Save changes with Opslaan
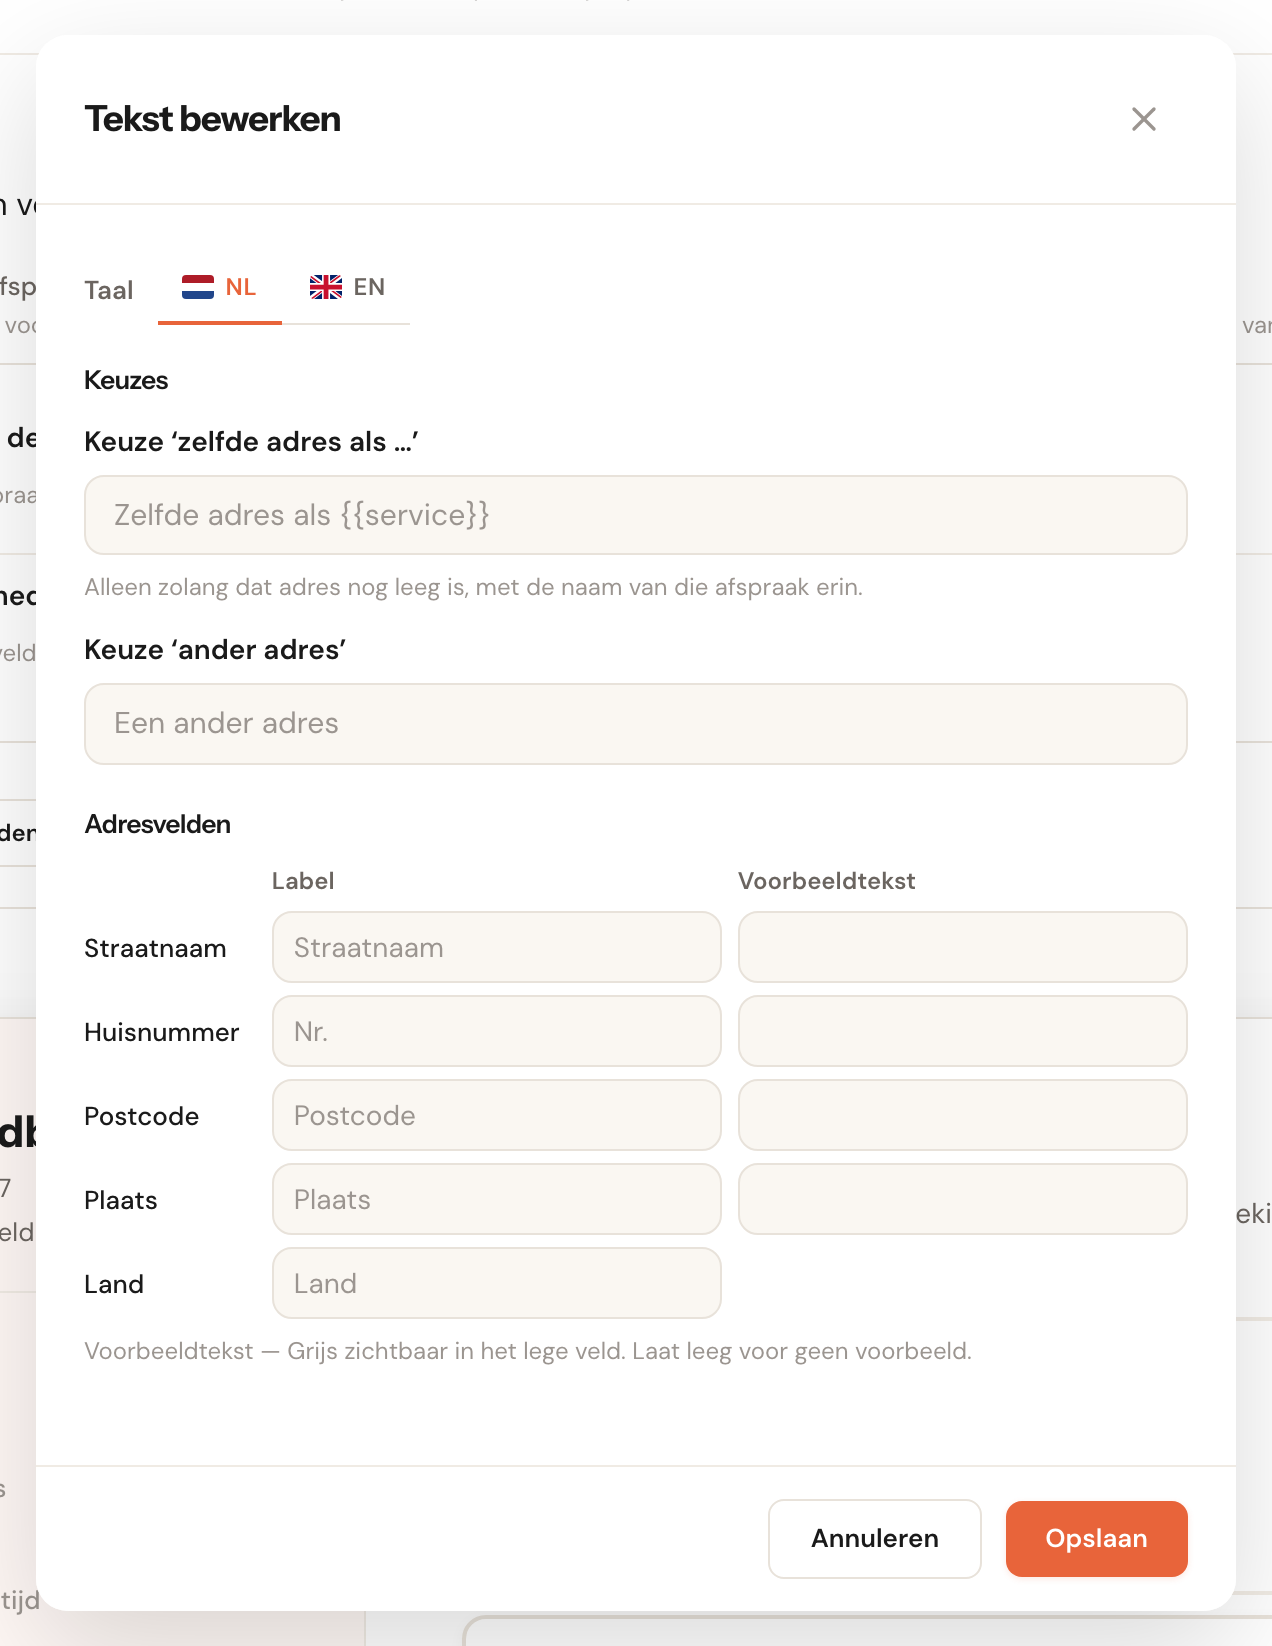The height and width of the screenshot is (1646, 1272). pyautogui.click(x=1097, y=1538)
